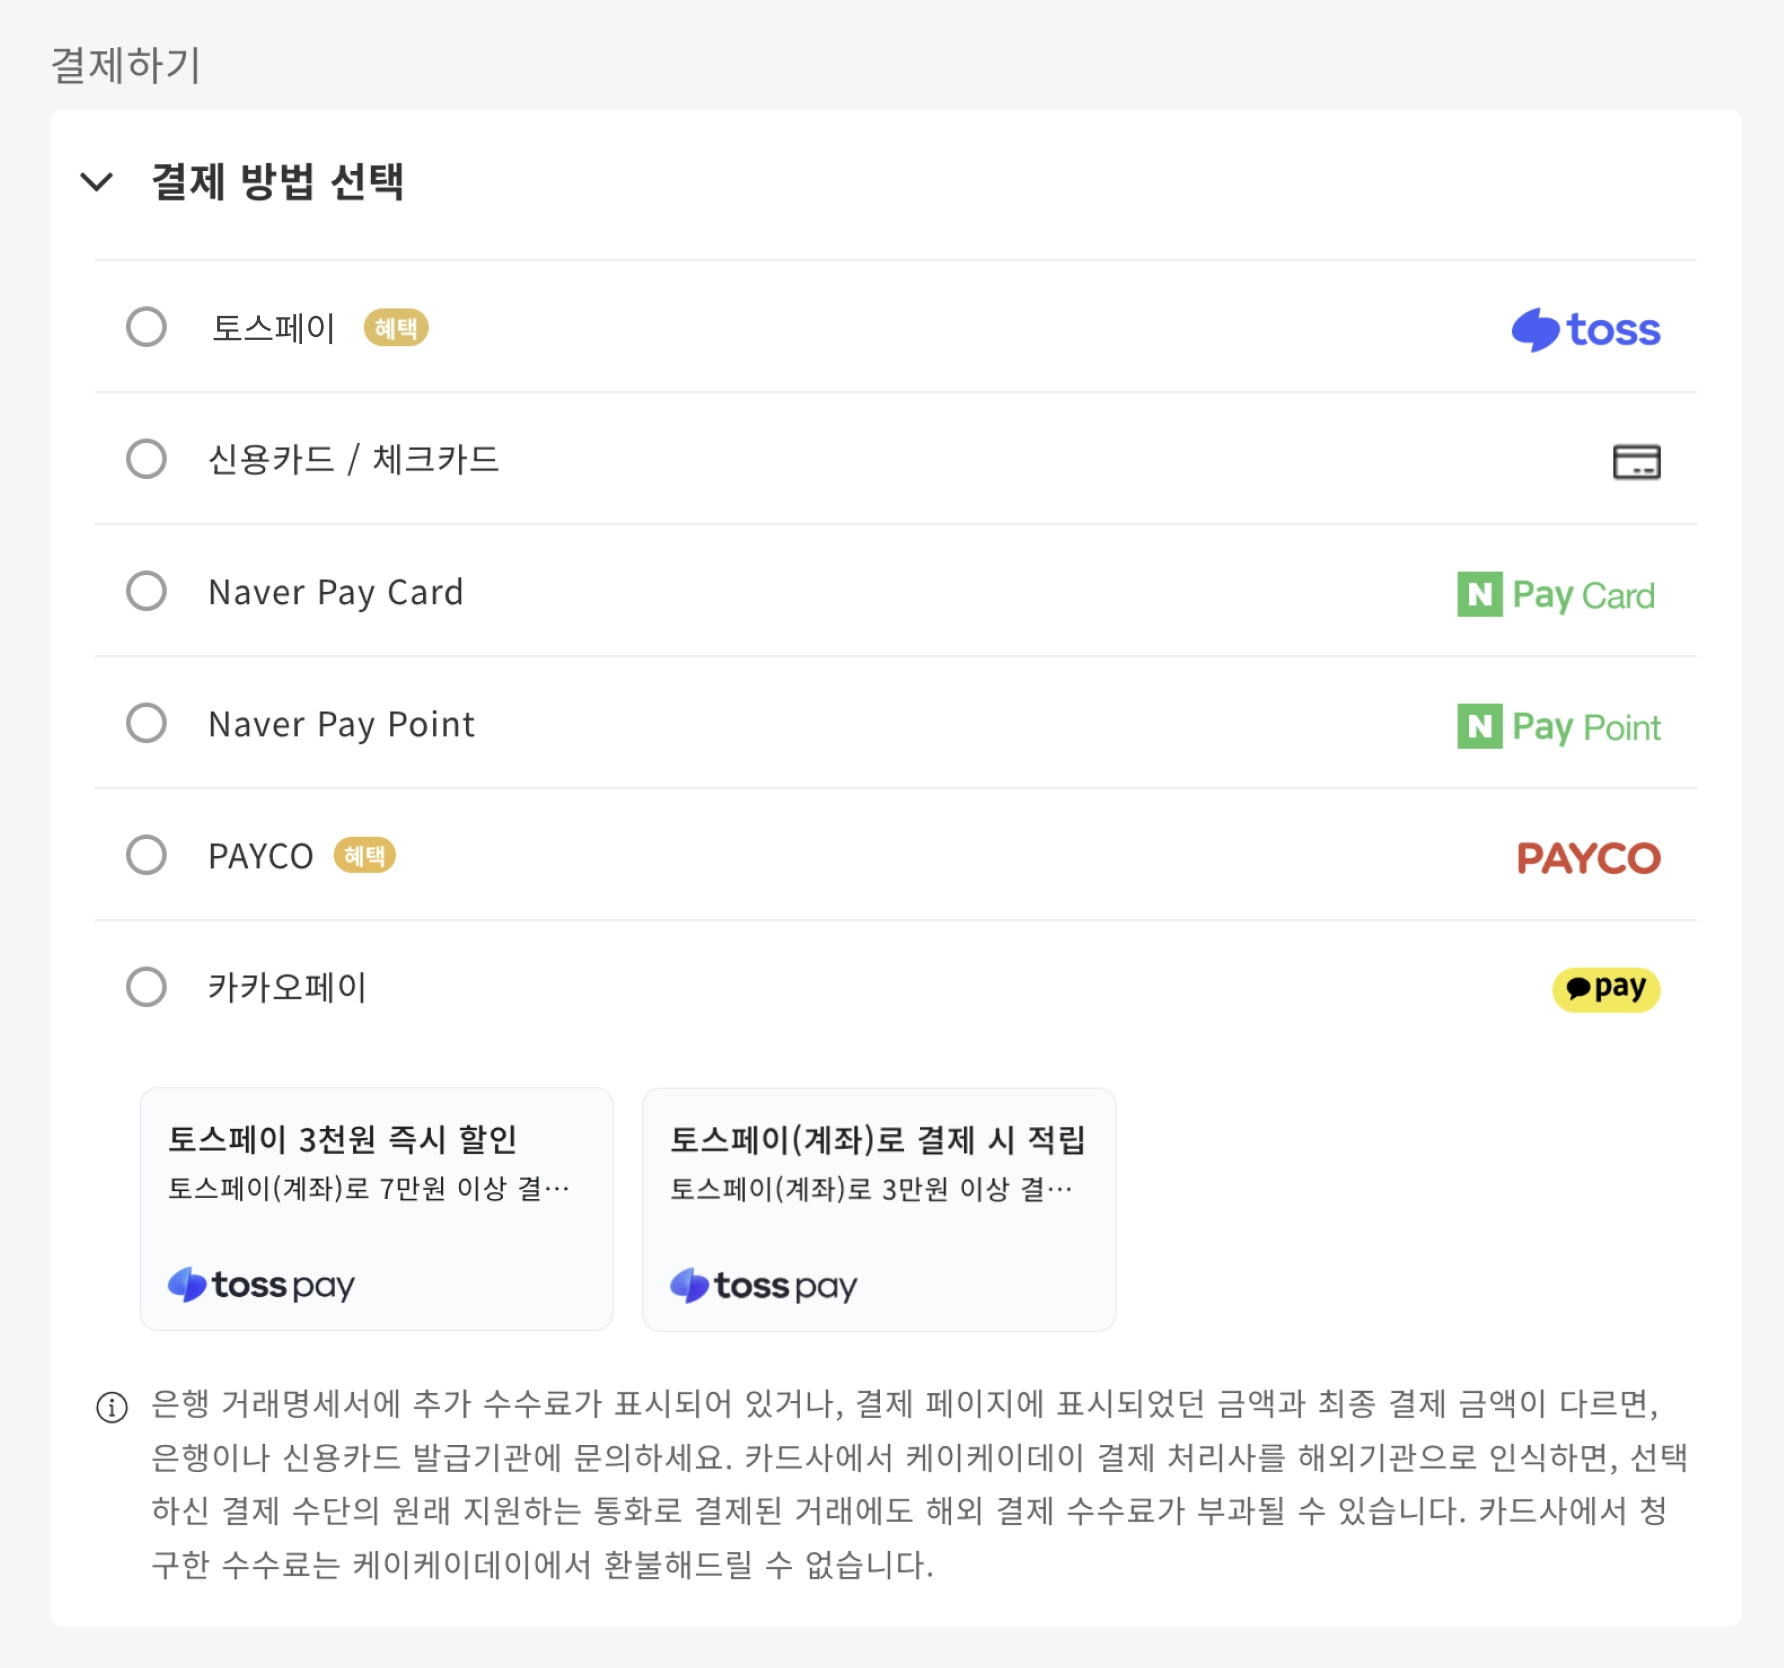
Task: Choose the Naver Pay Card radio option
Action: pos(146,591)
